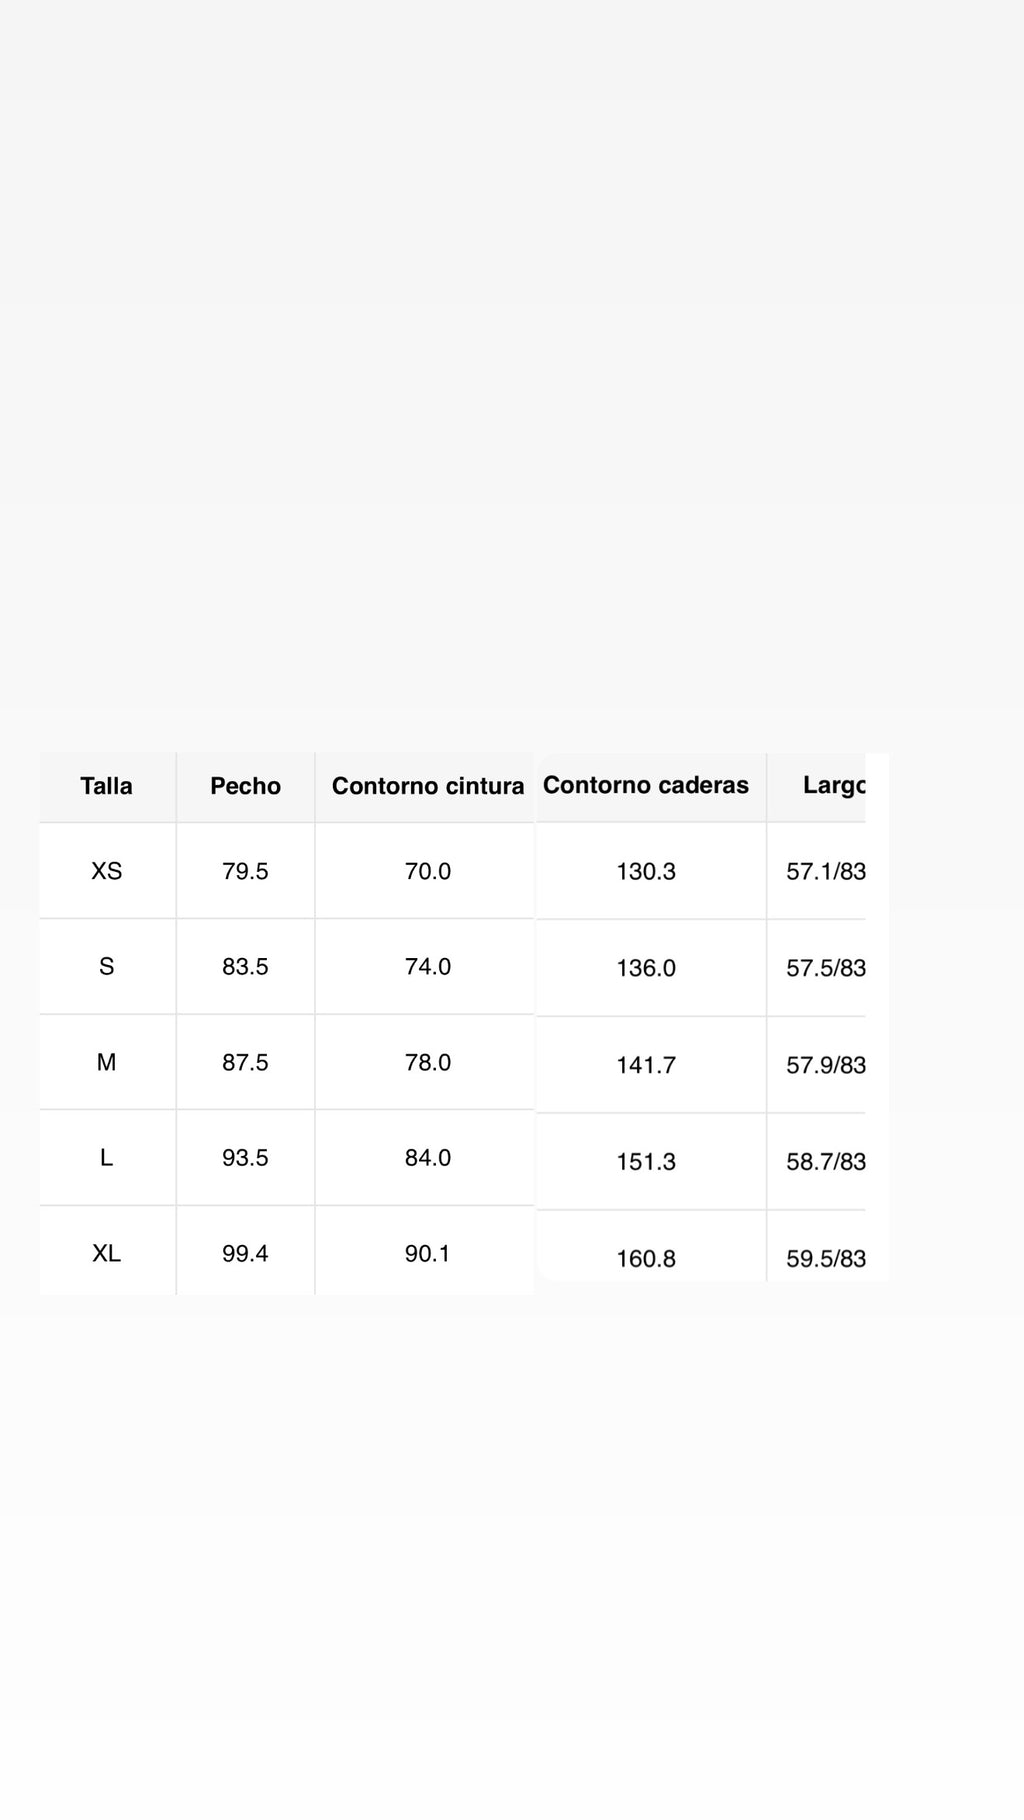Click the S size row label
Viewport: 1024px width, 1820px height.
[x=106, y=966]
